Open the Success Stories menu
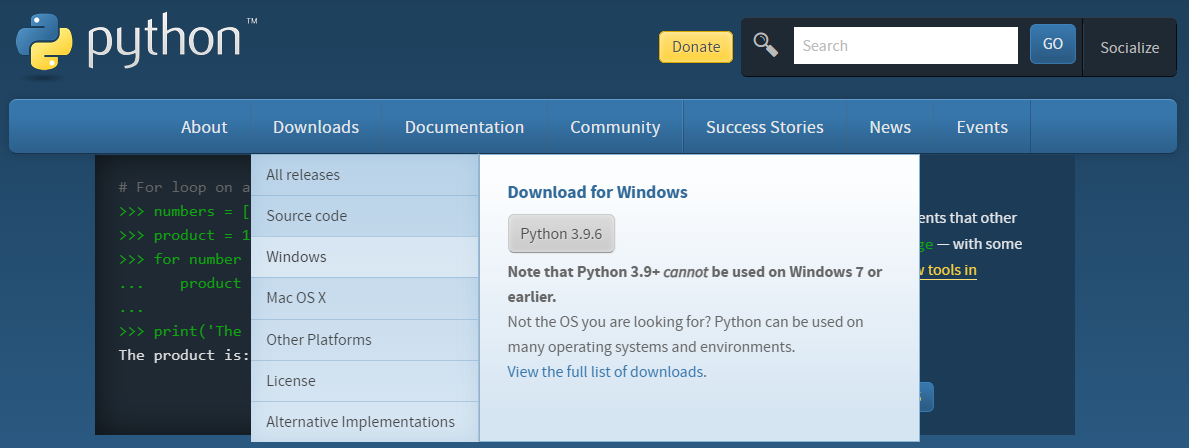 pyautogui.click(x=764, y=127)
